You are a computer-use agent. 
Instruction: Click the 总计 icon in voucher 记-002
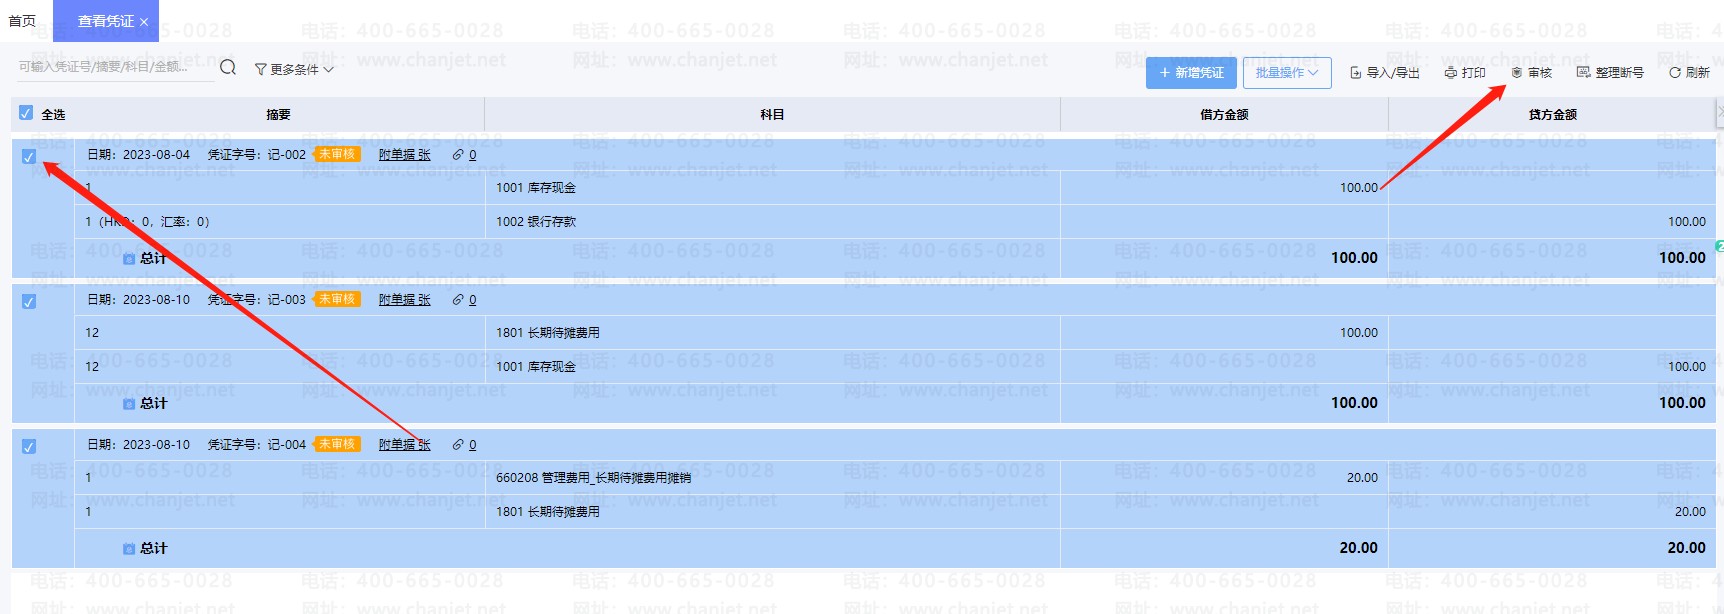coord(129,259)
